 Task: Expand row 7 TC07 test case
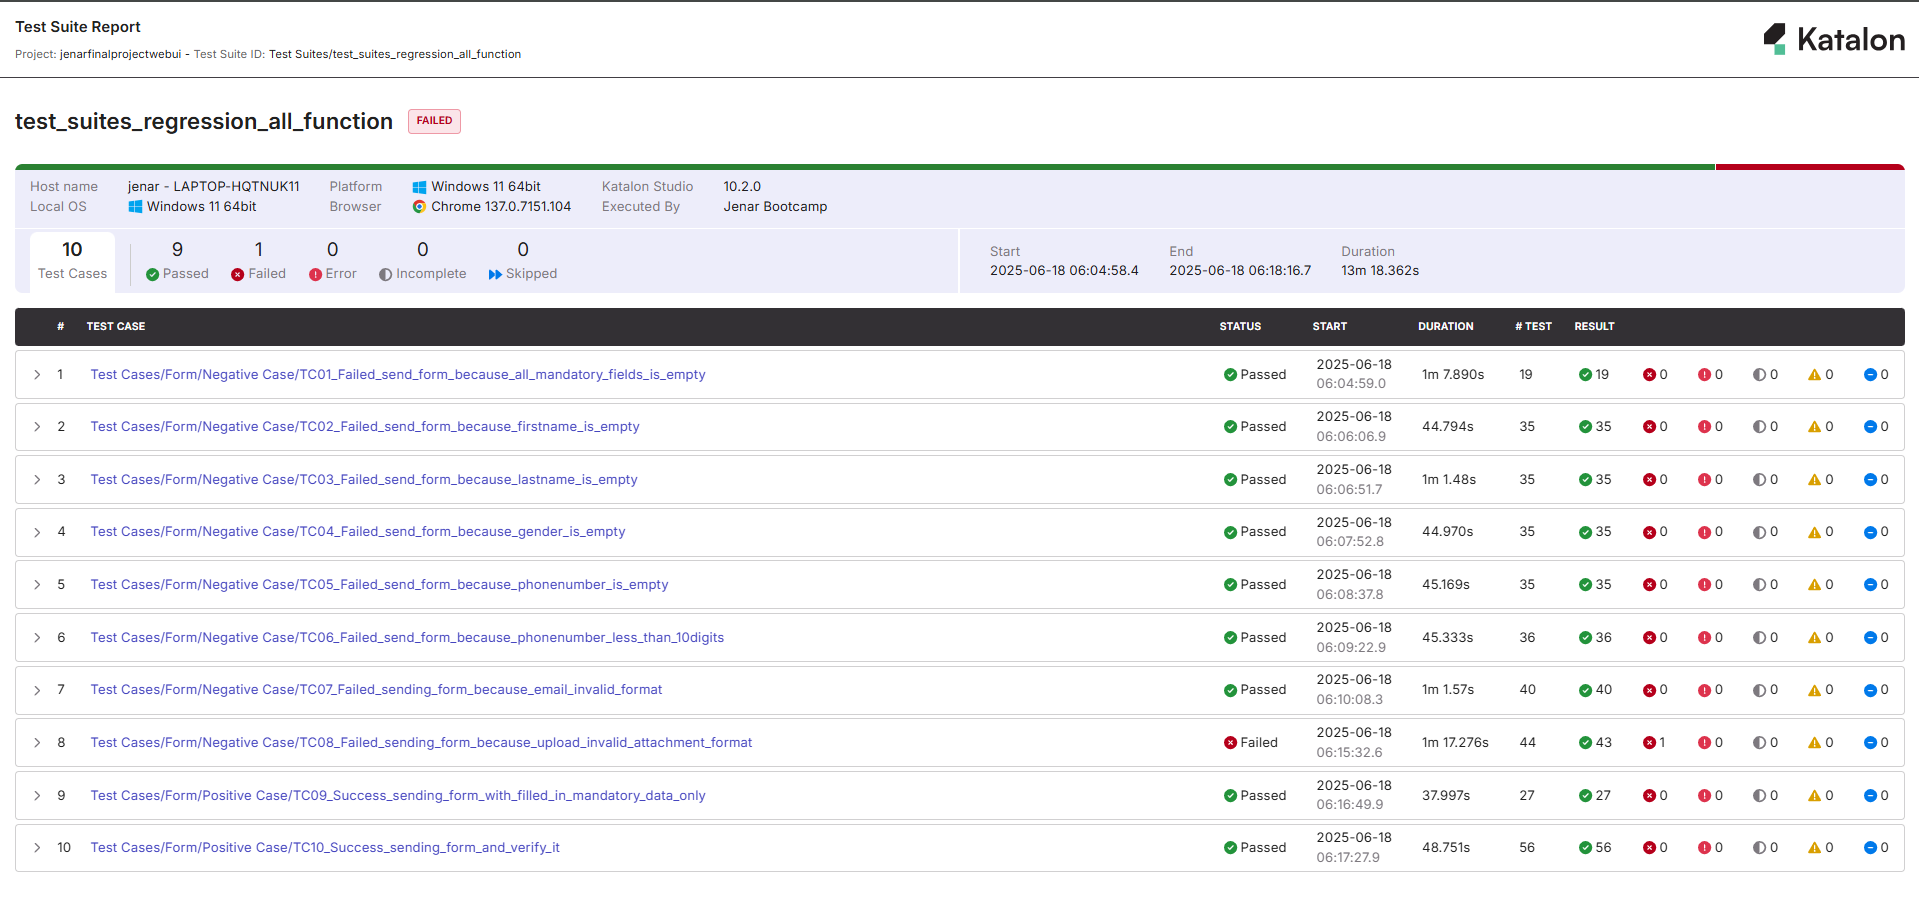pyautogui.click(x=37, y=690)
